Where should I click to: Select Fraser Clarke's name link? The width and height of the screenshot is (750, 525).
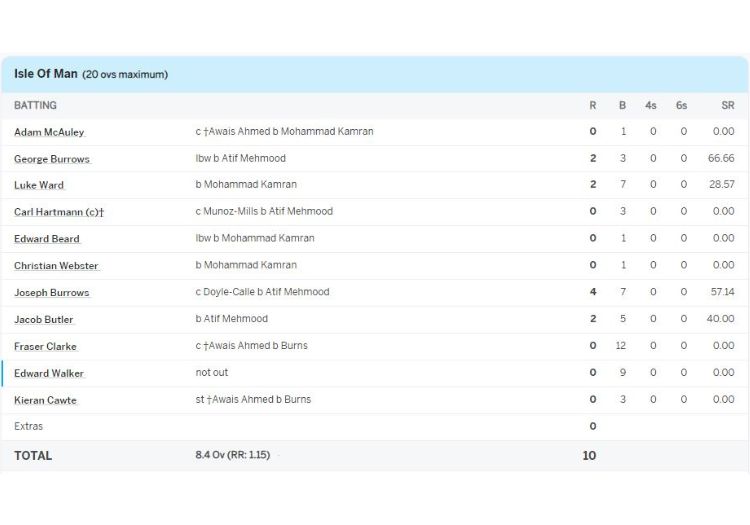pyautogui.click(x=45, y=347)
